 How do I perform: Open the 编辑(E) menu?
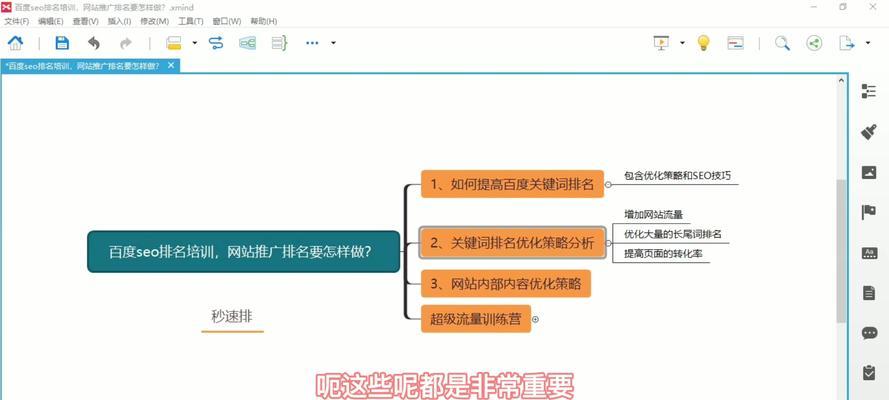tap(50, 21)
